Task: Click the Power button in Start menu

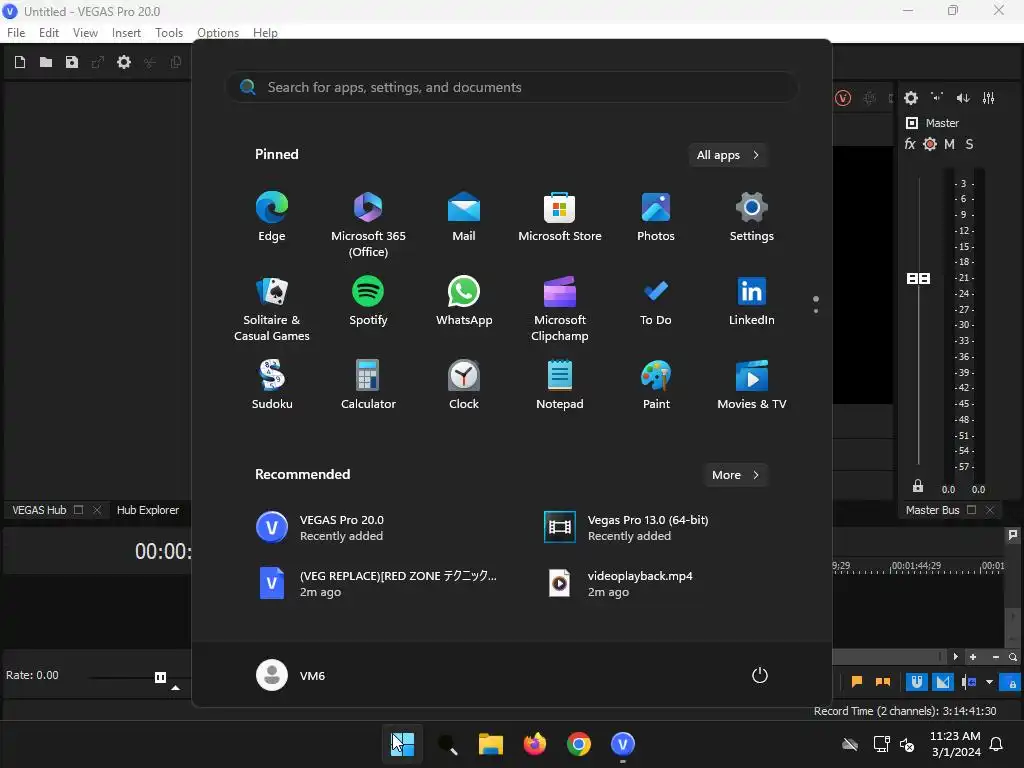Action: pyautogui.click(x=760, y=675)
